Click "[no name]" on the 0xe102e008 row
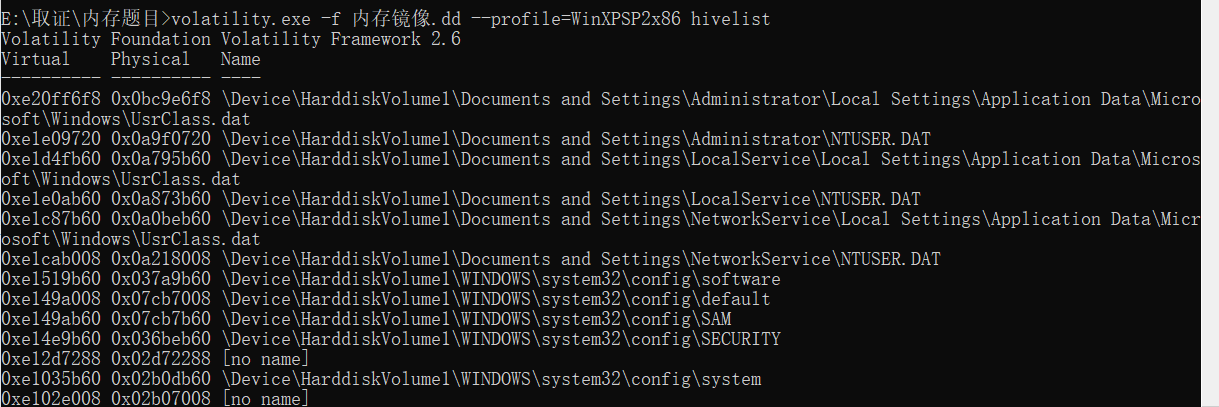Screen dimensions: 1219x407 (266, 399)
